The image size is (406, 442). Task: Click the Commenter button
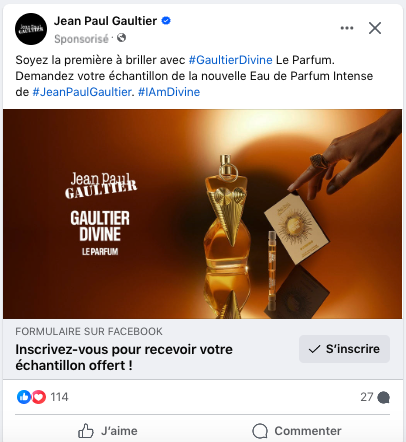click(297, 431)
